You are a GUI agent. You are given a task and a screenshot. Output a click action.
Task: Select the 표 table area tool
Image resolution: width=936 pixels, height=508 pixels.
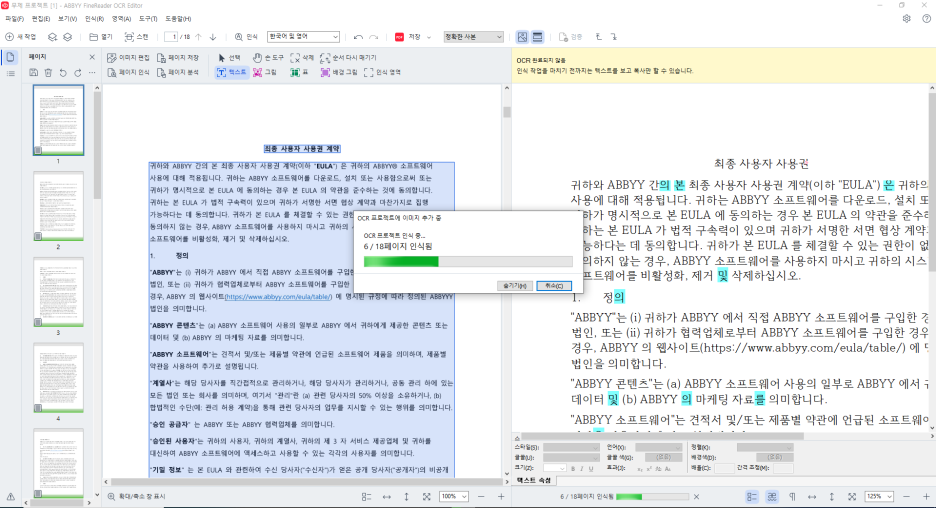point(299,73)
